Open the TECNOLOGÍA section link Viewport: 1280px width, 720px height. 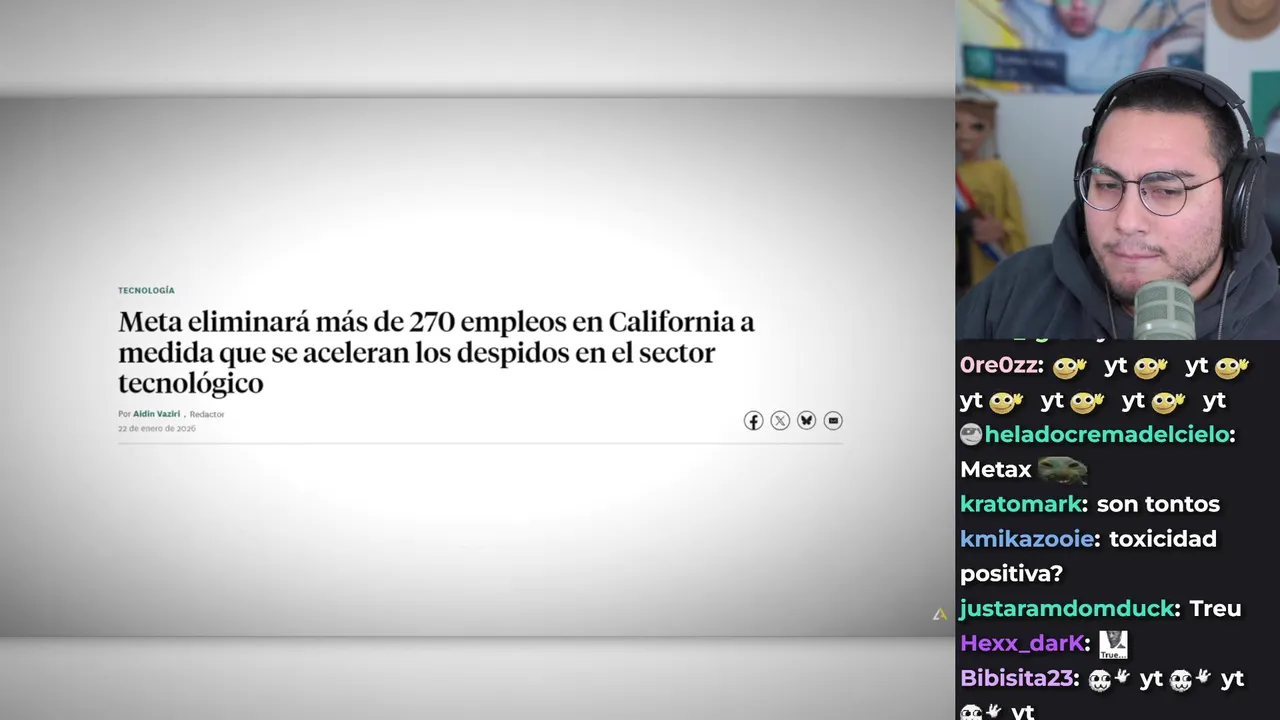tap(146, 290)
